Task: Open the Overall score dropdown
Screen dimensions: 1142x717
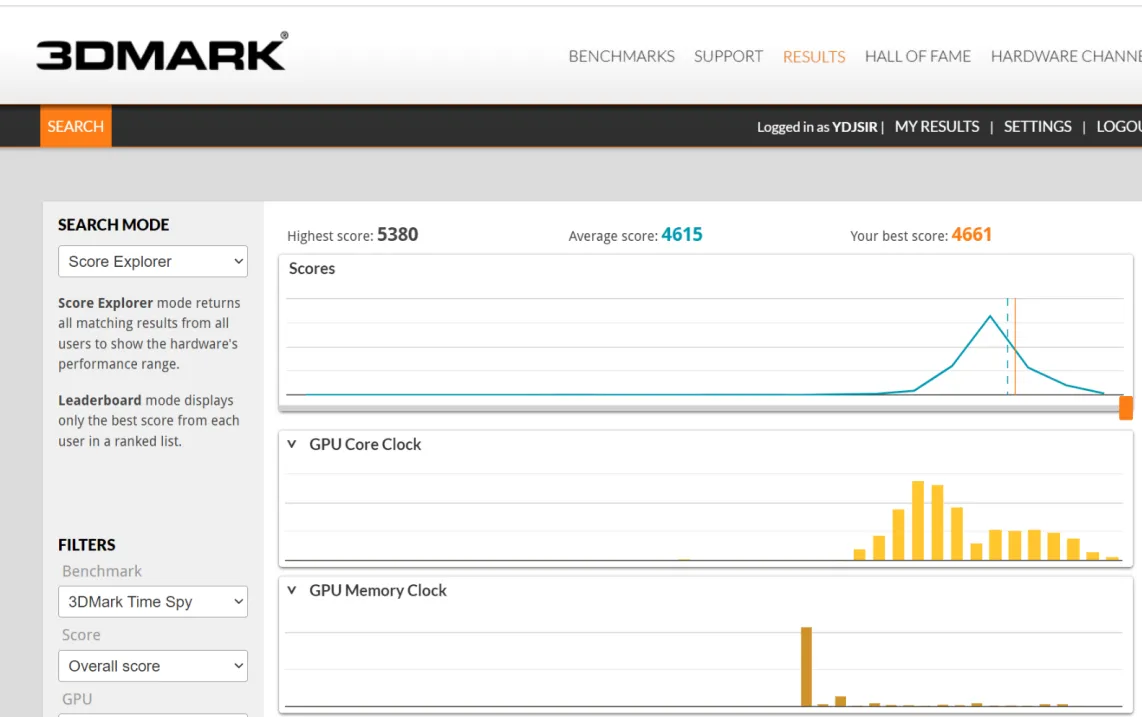Action: click(153, 666)
